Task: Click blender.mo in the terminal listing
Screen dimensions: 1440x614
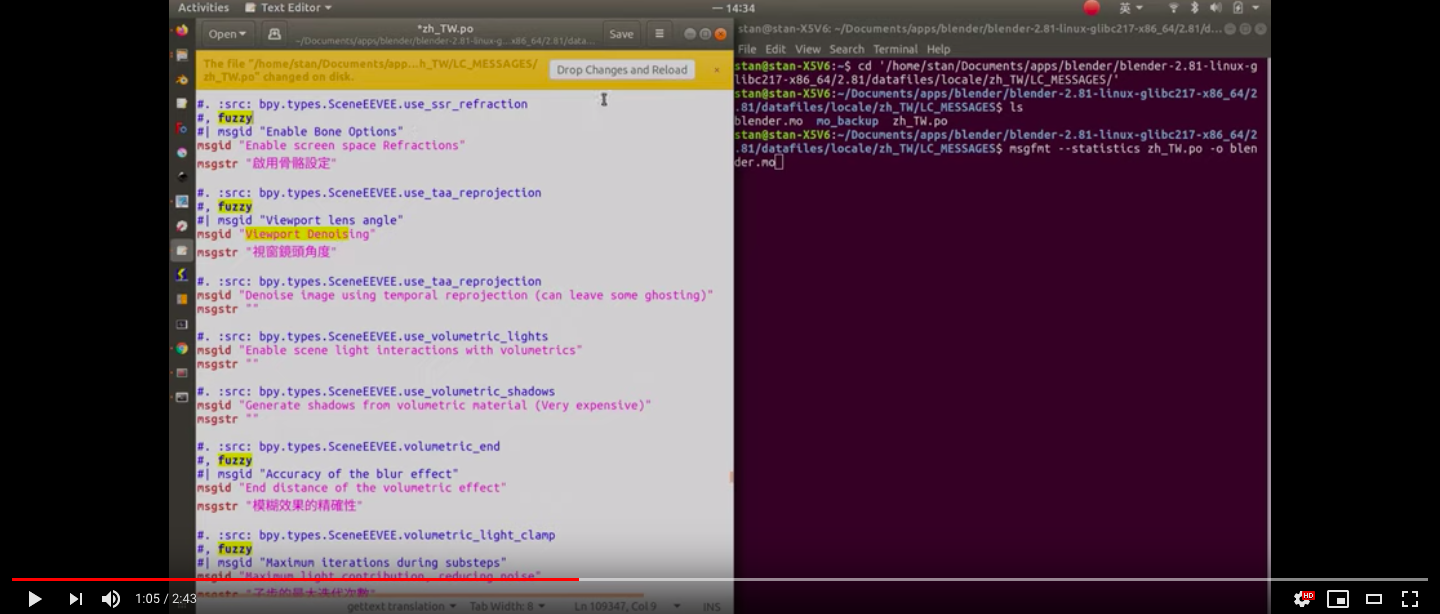Action: click(x=768, y=121)
